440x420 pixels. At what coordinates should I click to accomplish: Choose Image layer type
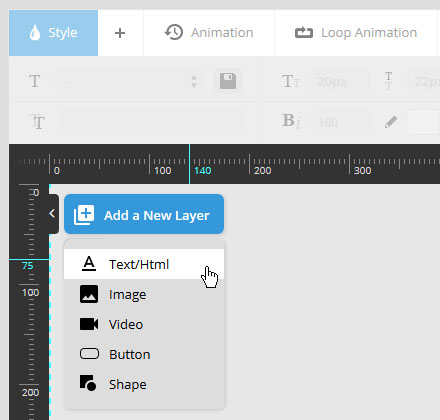(144, 294)
